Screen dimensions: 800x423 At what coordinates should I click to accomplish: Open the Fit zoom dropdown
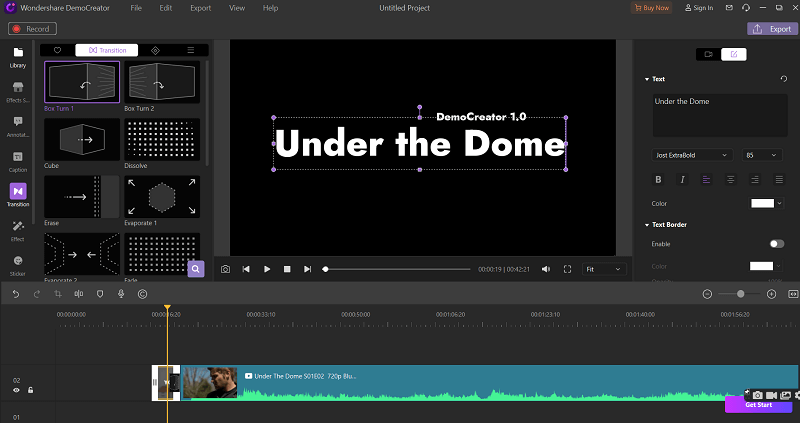click(604, 269)
